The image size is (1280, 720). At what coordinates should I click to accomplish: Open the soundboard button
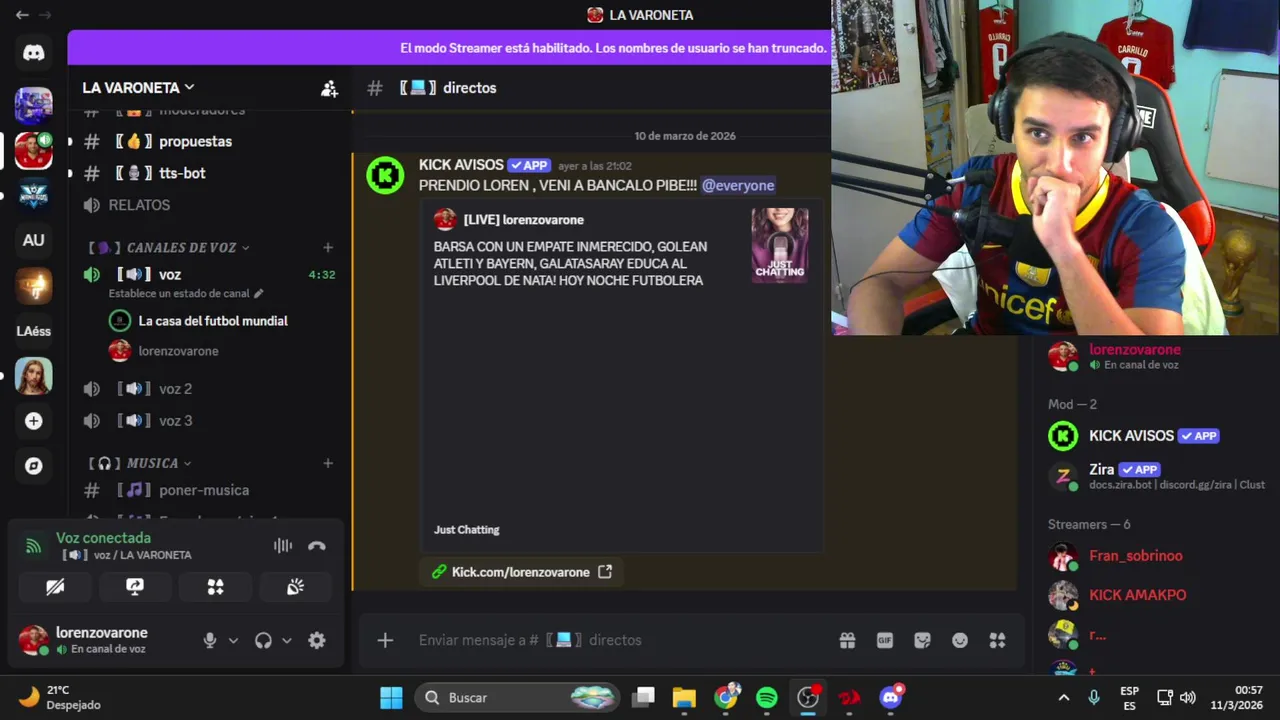point(295,587)
